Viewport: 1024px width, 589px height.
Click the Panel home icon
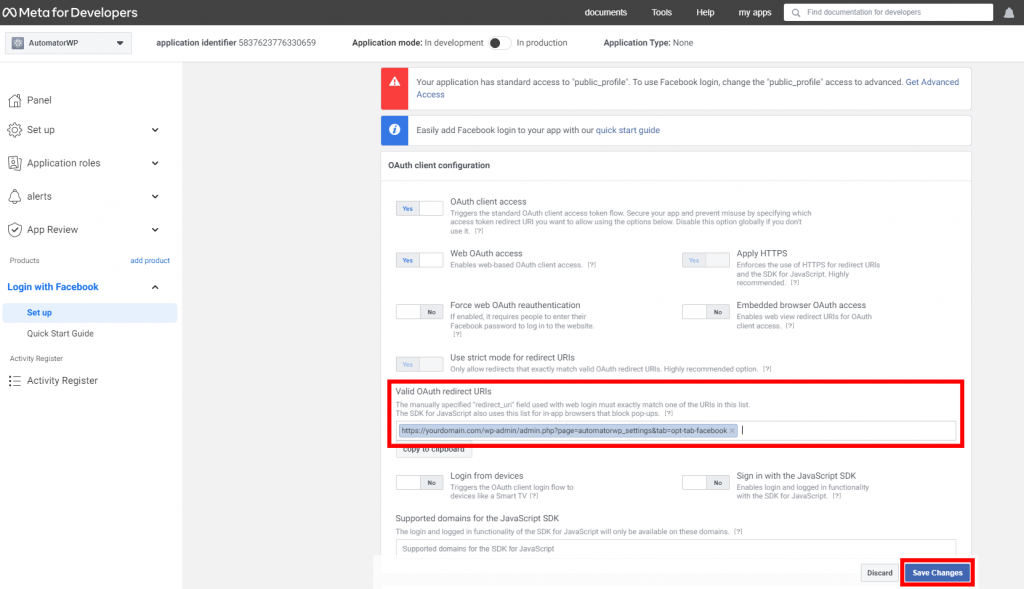pyautogui.click(x=14, y=100)
